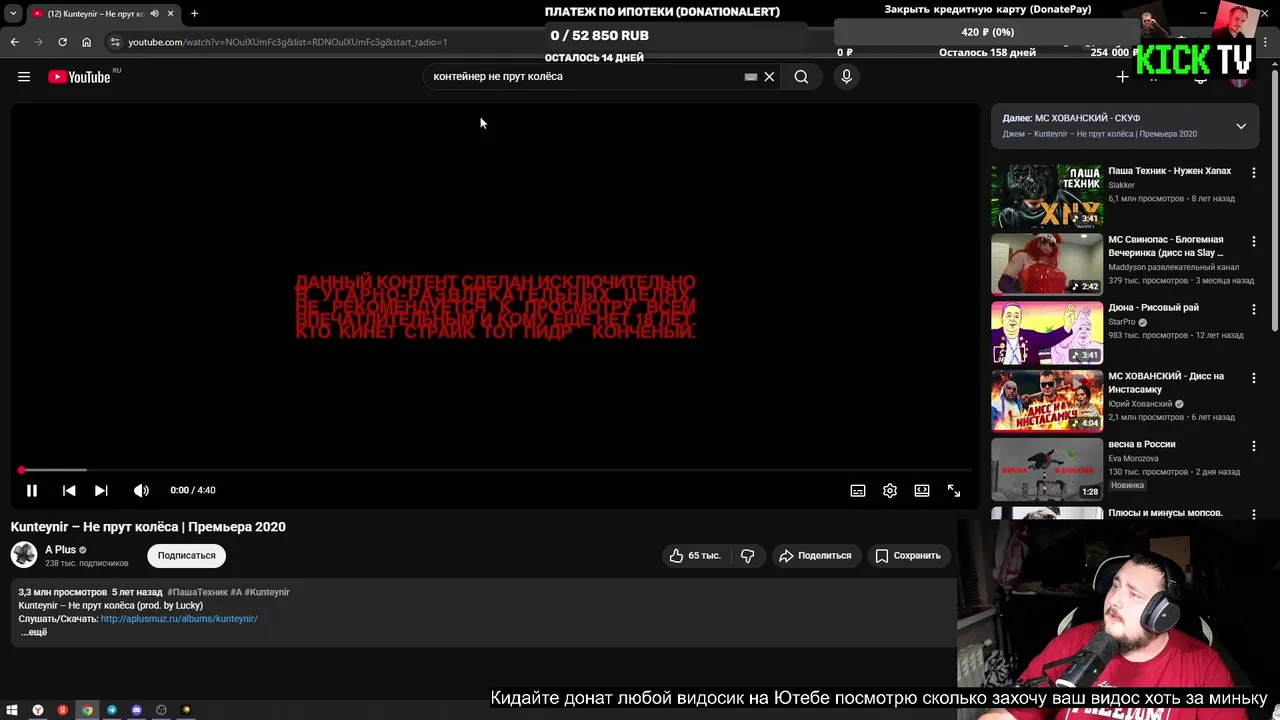Click the #ПашаТехник hashtag

[198, 592]
